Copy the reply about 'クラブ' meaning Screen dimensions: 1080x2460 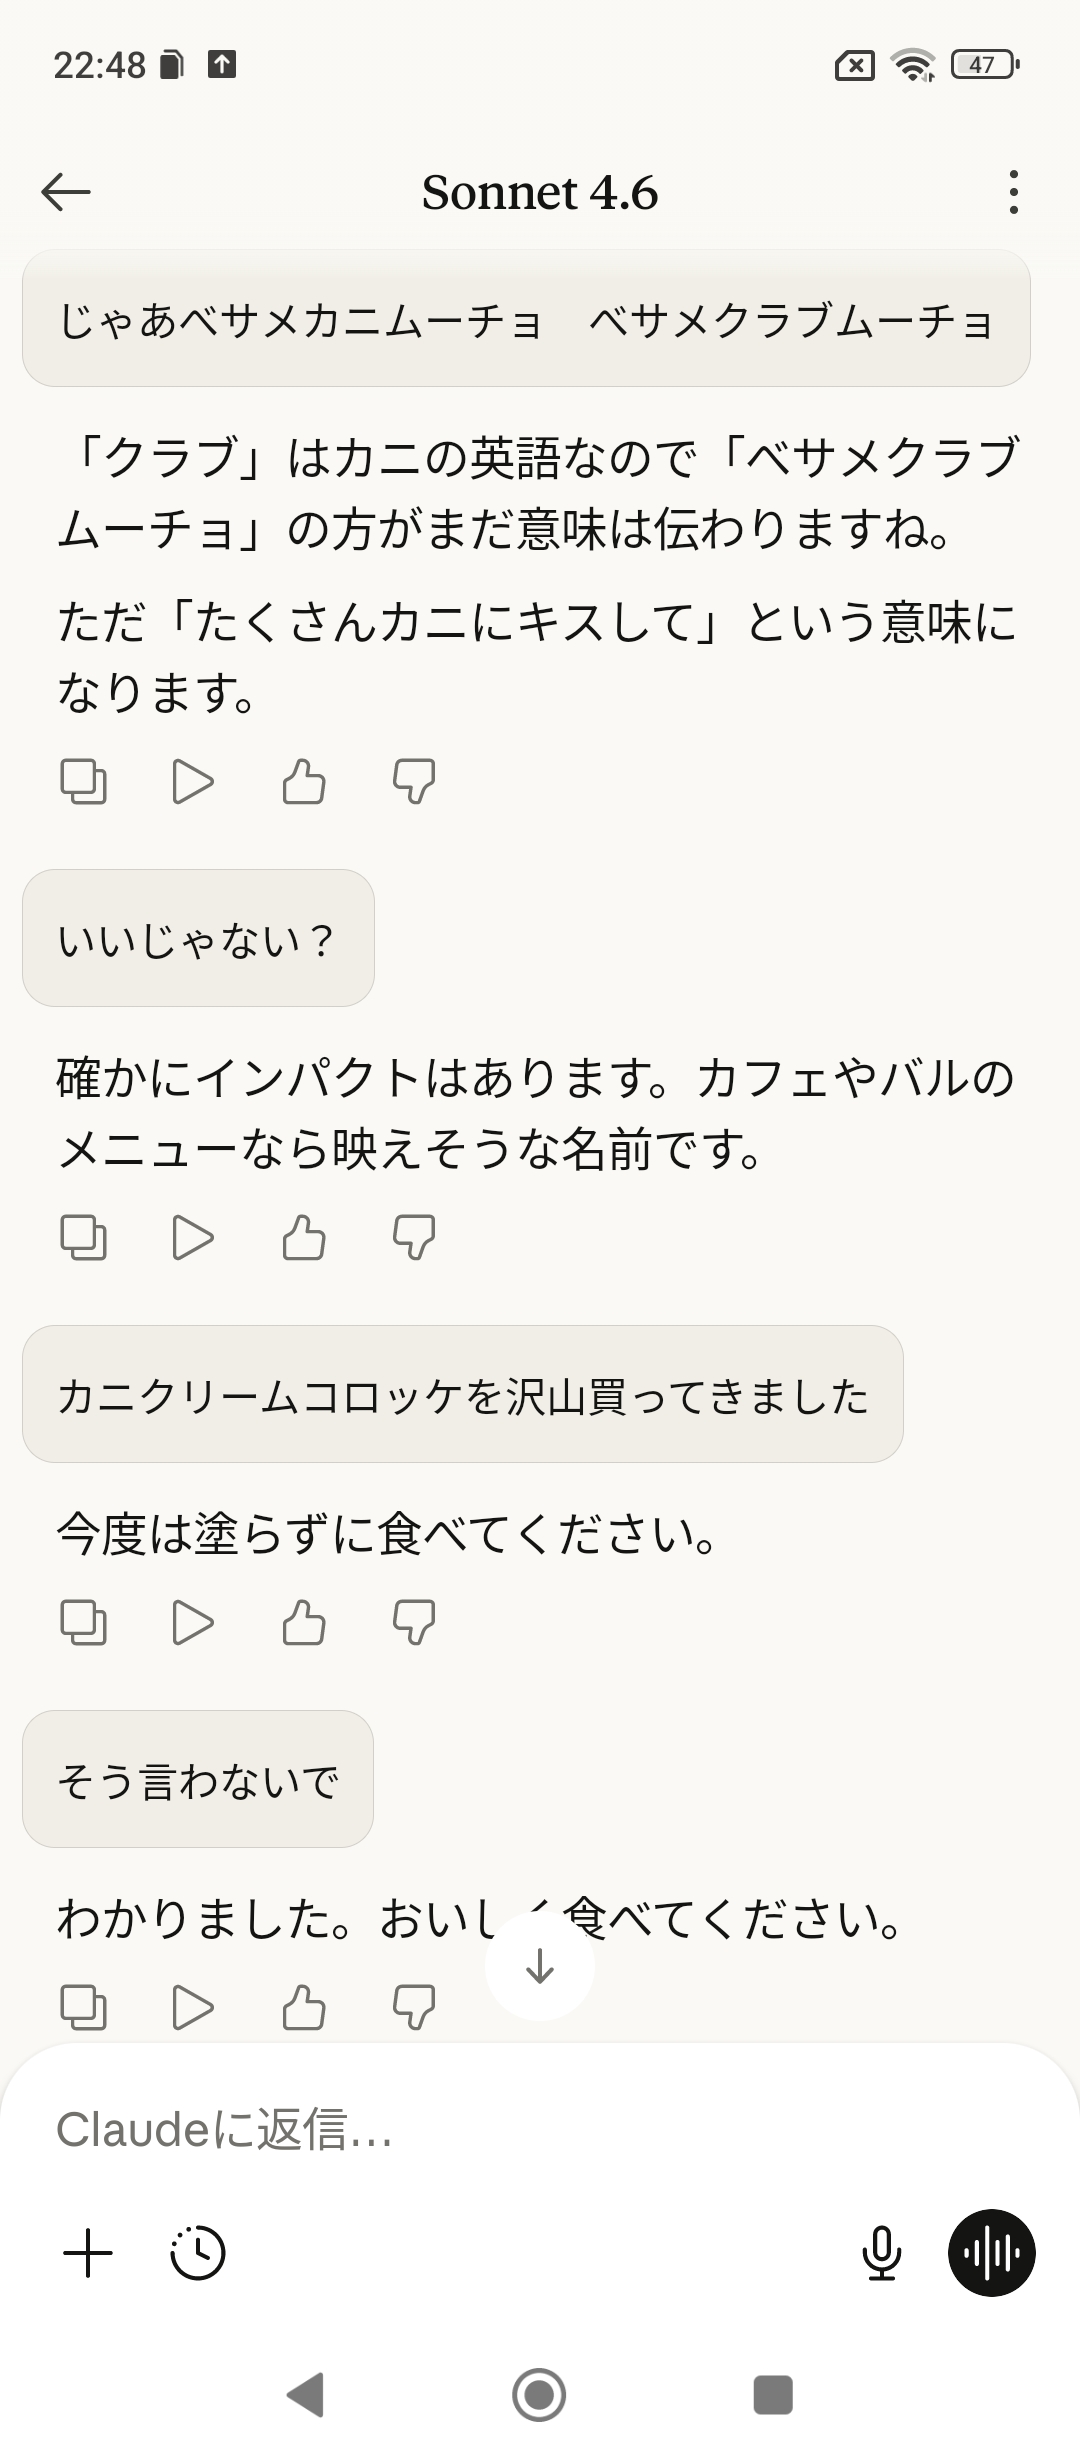84,782
